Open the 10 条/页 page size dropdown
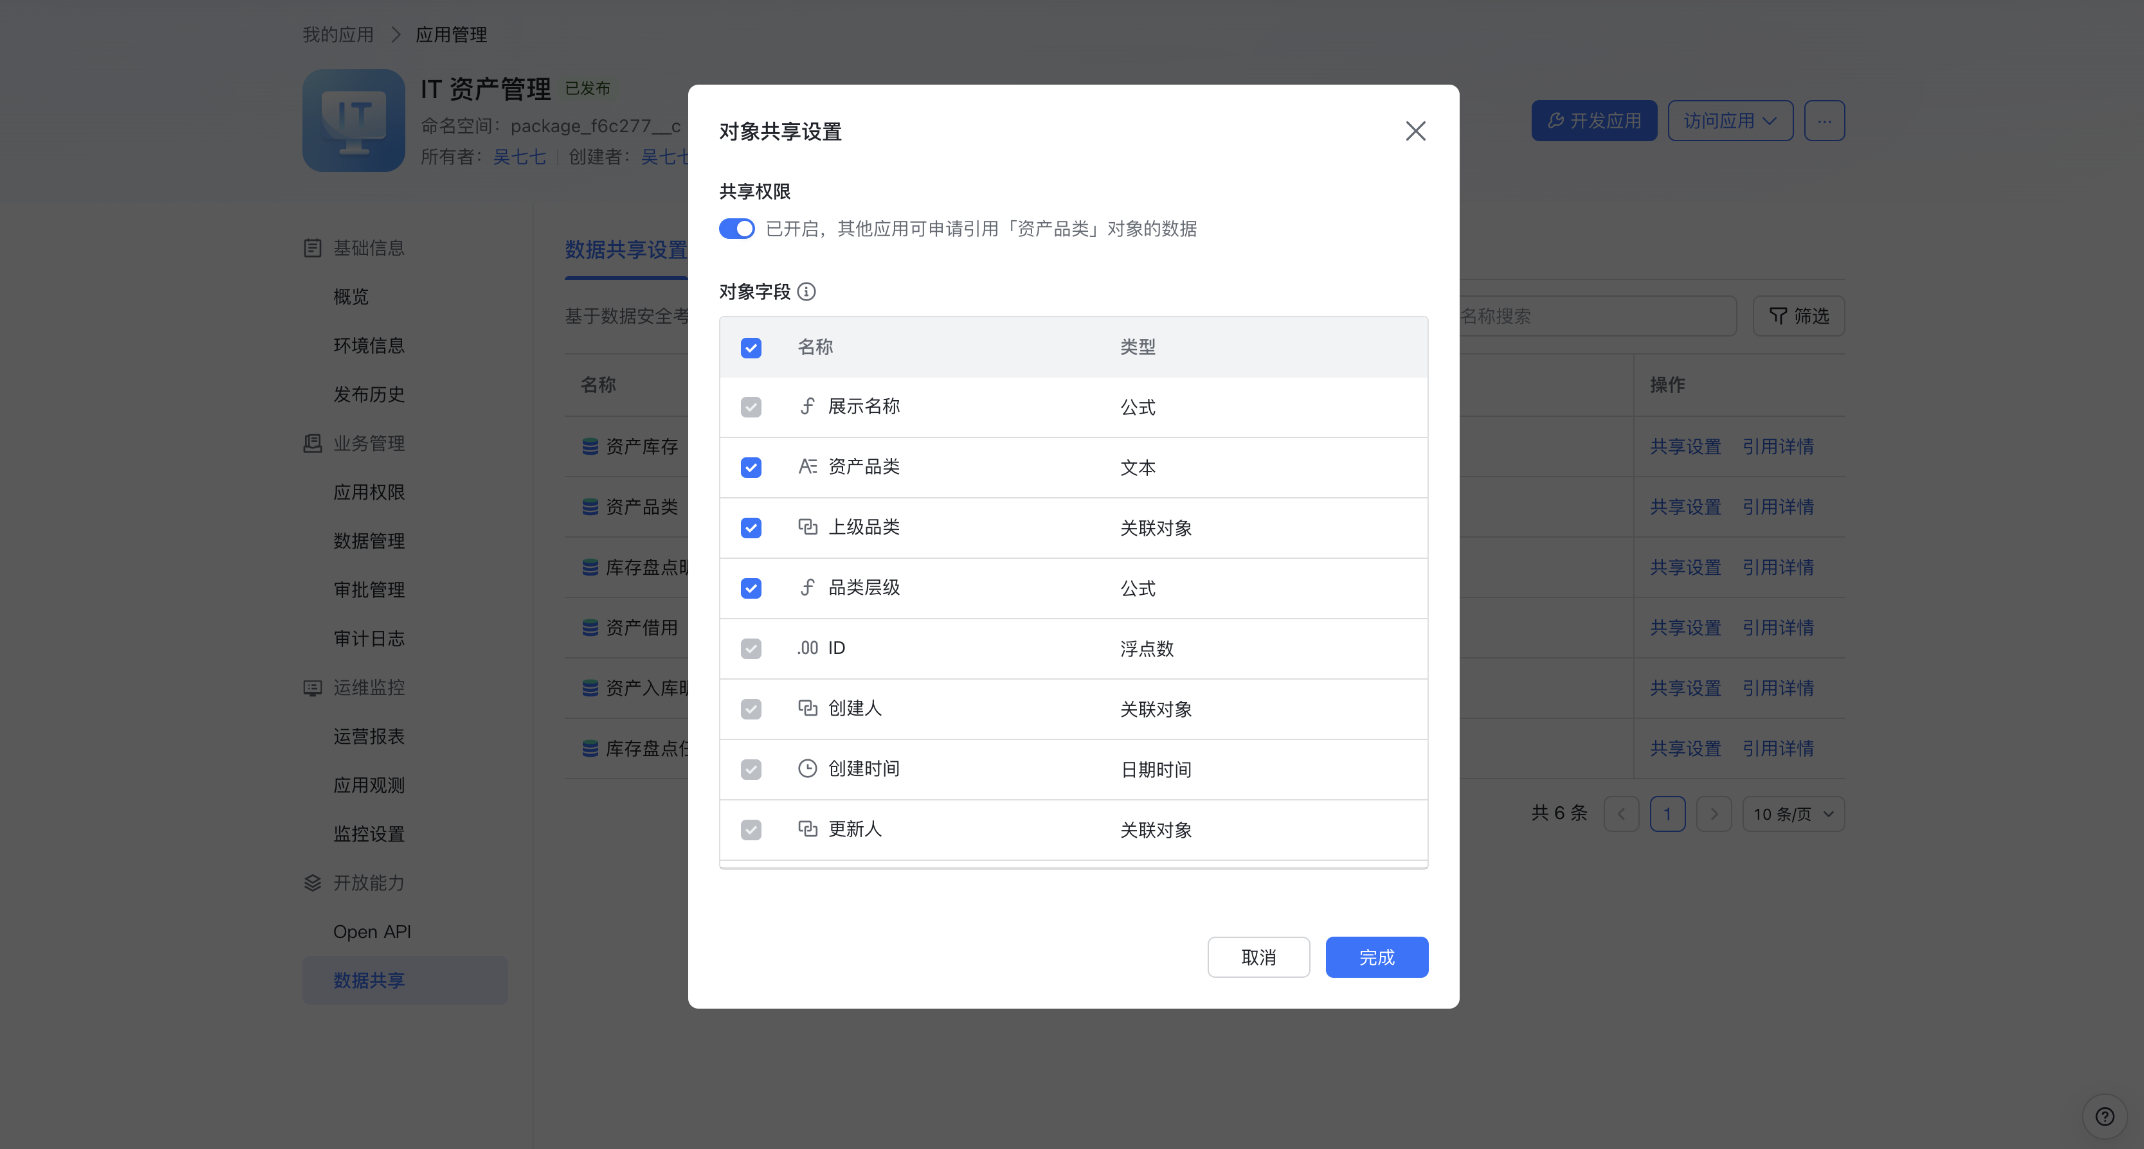 pyautogui.click(x=1793, y=814)
